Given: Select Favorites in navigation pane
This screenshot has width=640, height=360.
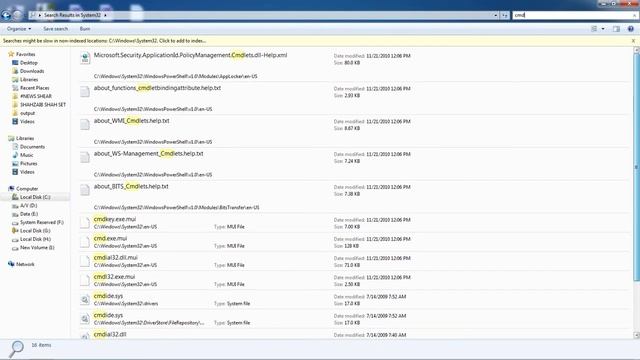Looking at the screenshot, I should (25, 54).
